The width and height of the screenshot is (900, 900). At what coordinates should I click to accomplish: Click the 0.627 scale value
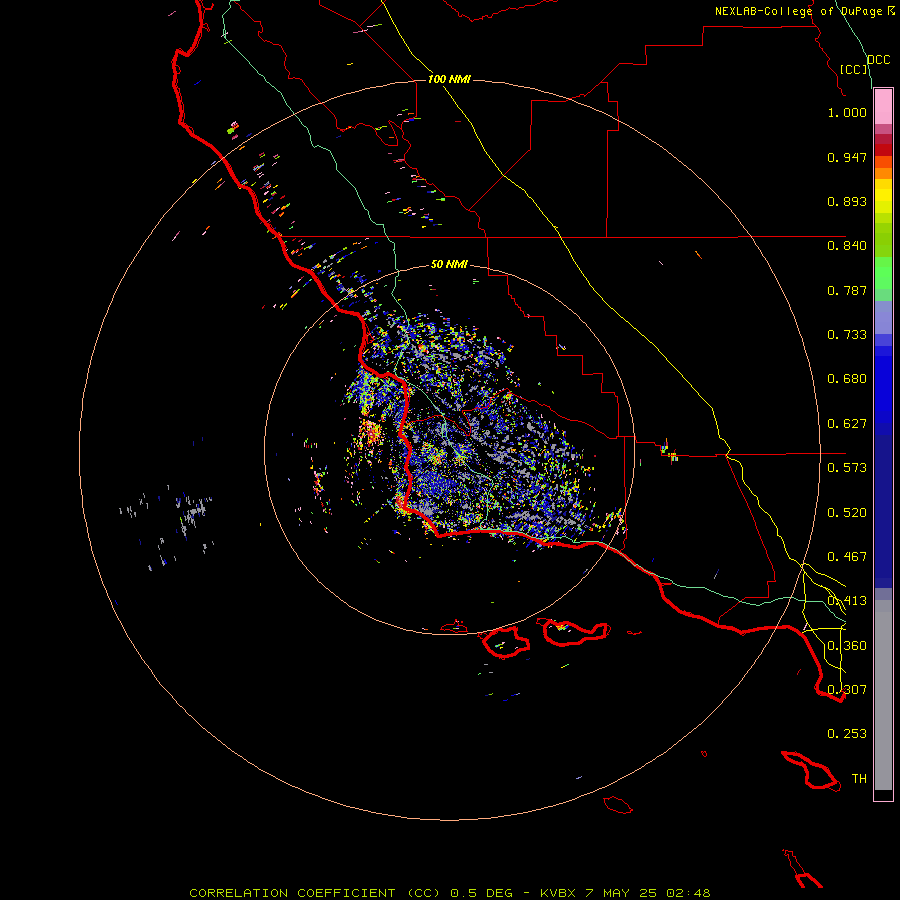coord(847,424)
